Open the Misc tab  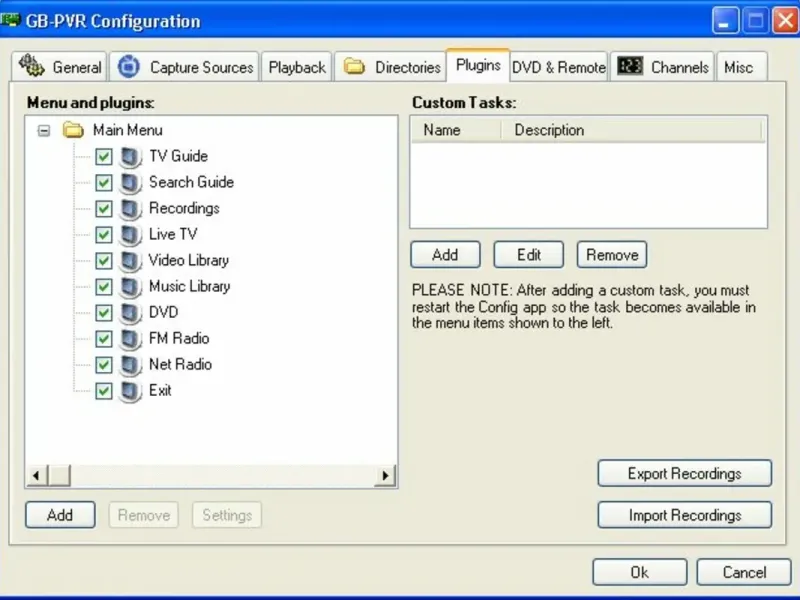(741, 67)
